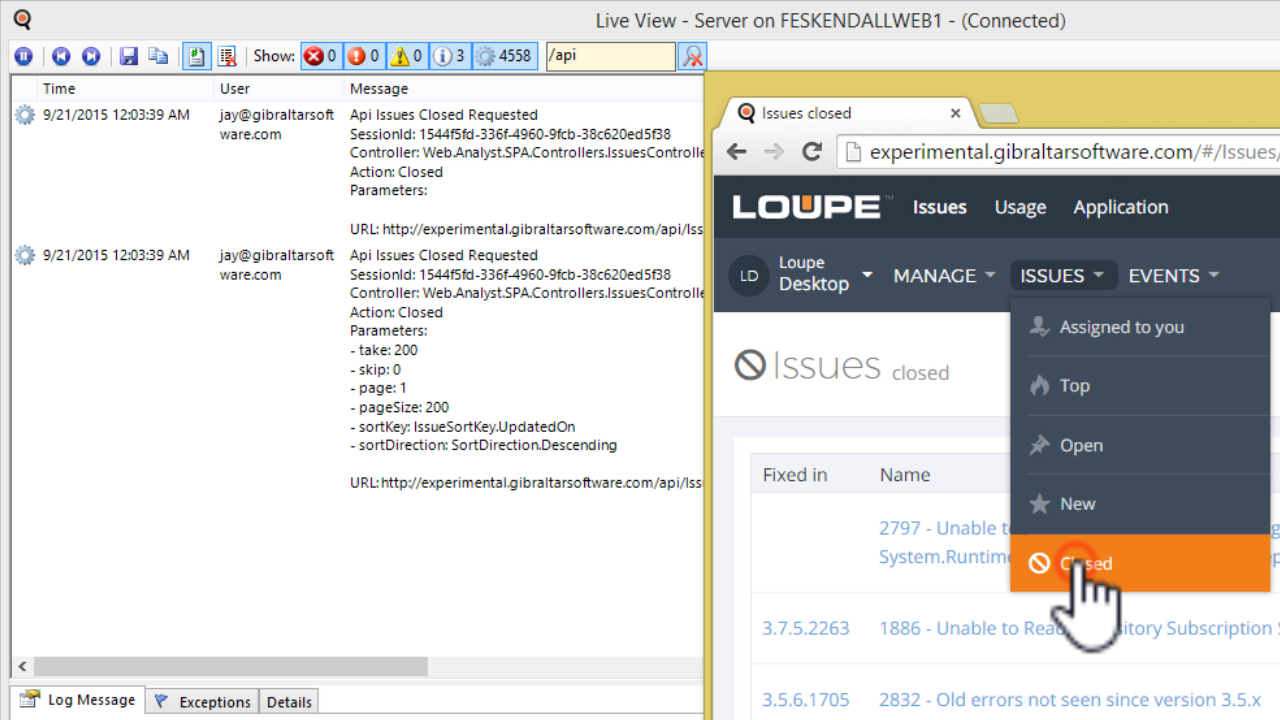The width and height of the screenshot is (1280, 720).
Task: Switch to the Log Message tab
Action: tap(78, 700)
